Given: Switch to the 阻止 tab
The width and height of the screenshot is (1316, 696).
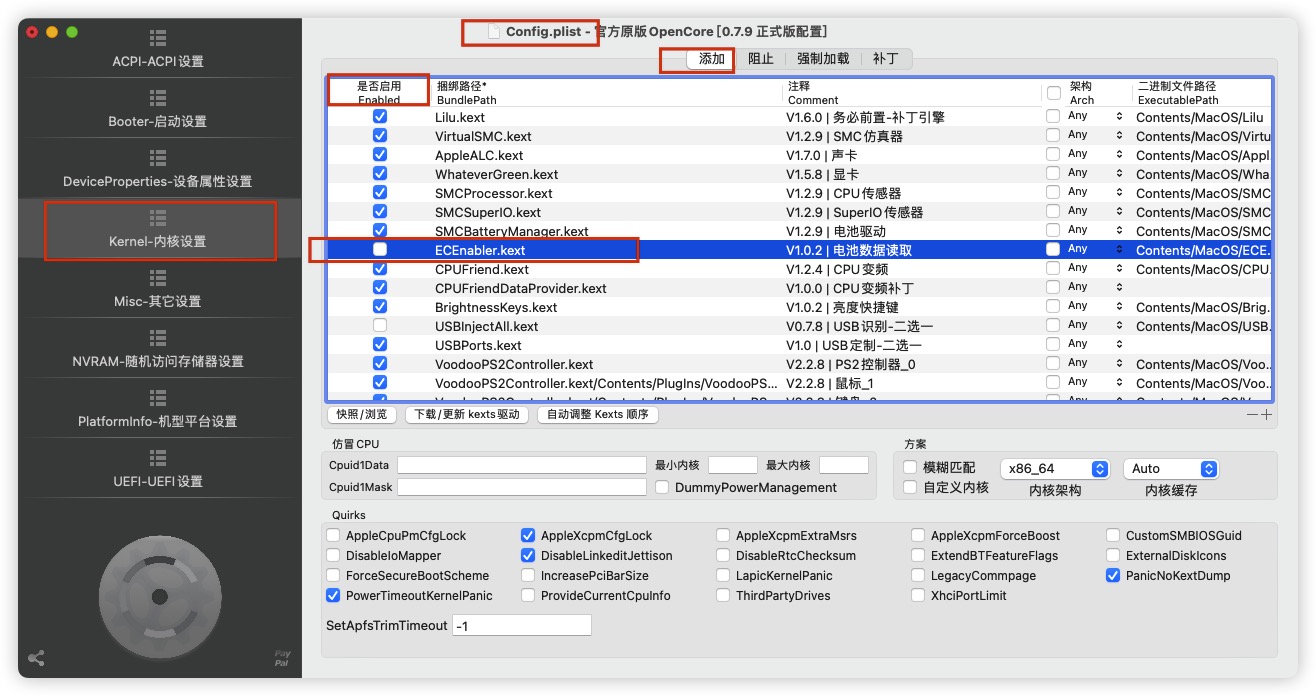Looking at the screenshot, I should coord(761,59).
